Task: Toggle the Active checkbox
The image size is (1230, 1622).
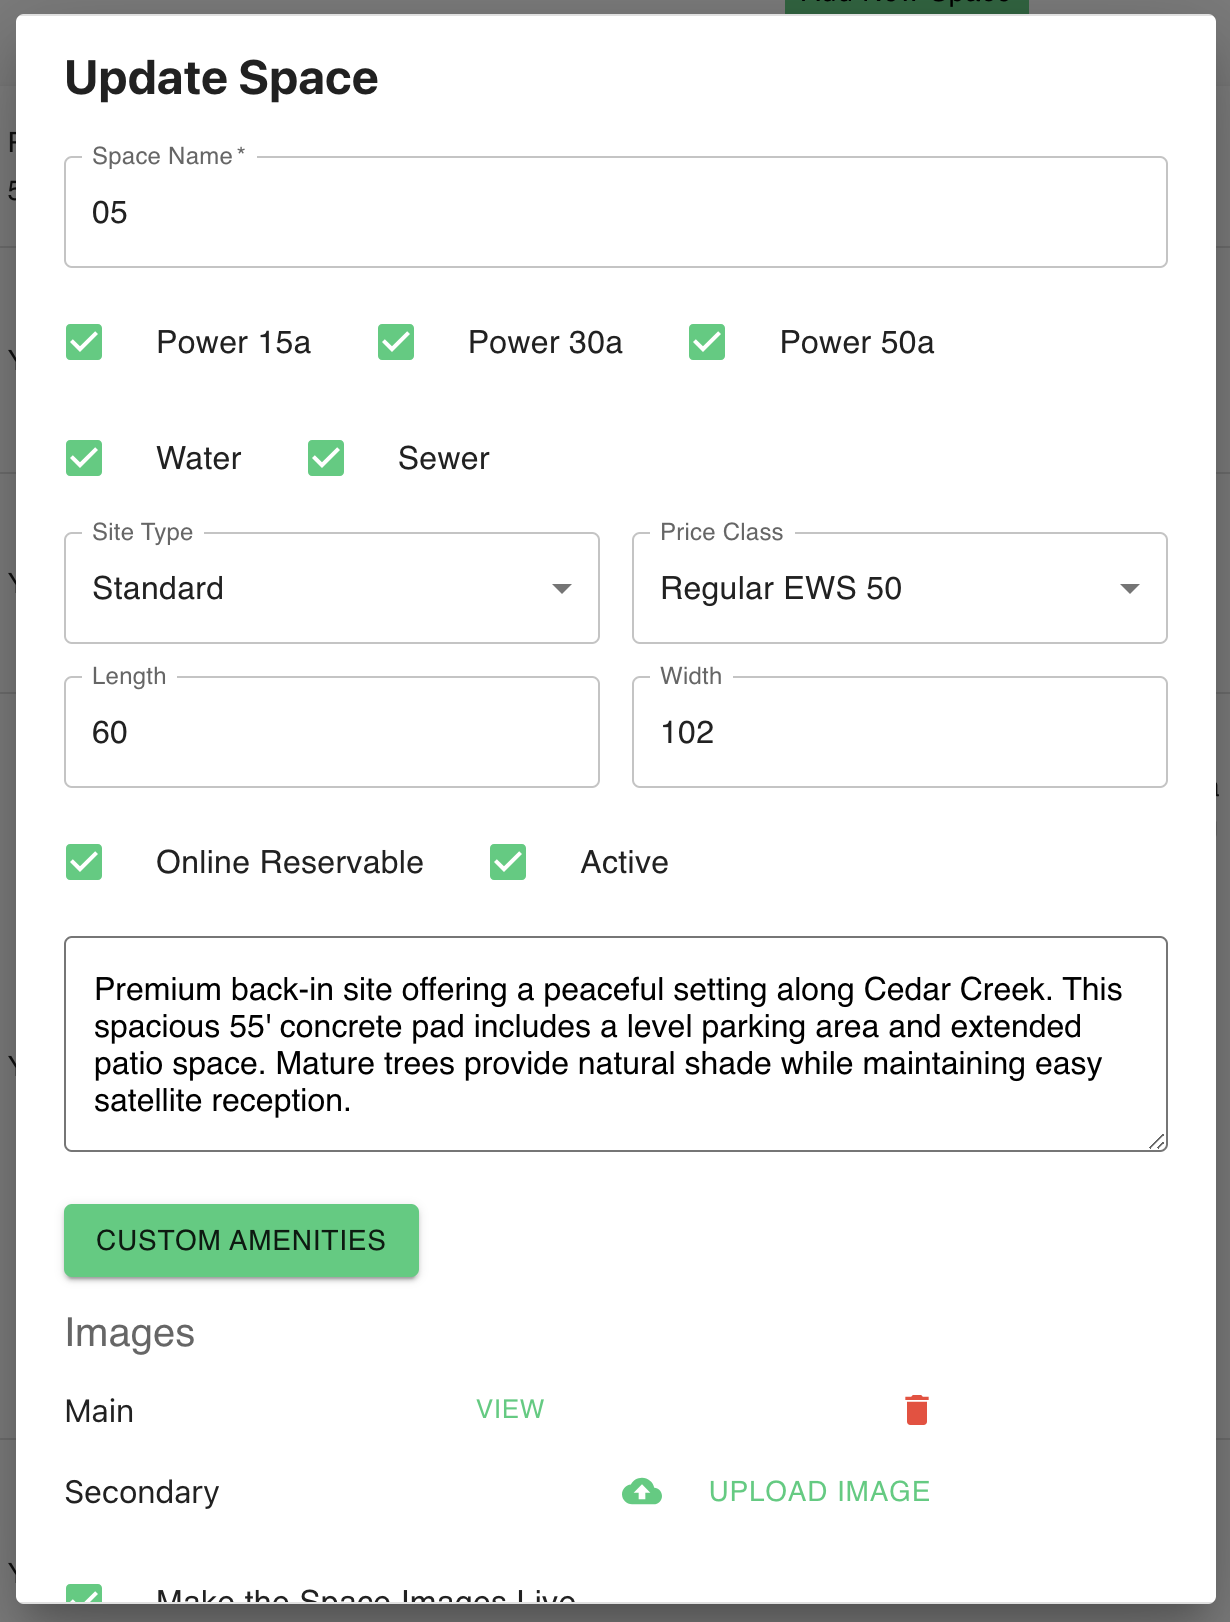Action: pyautogui.click(x=508, y=862)
